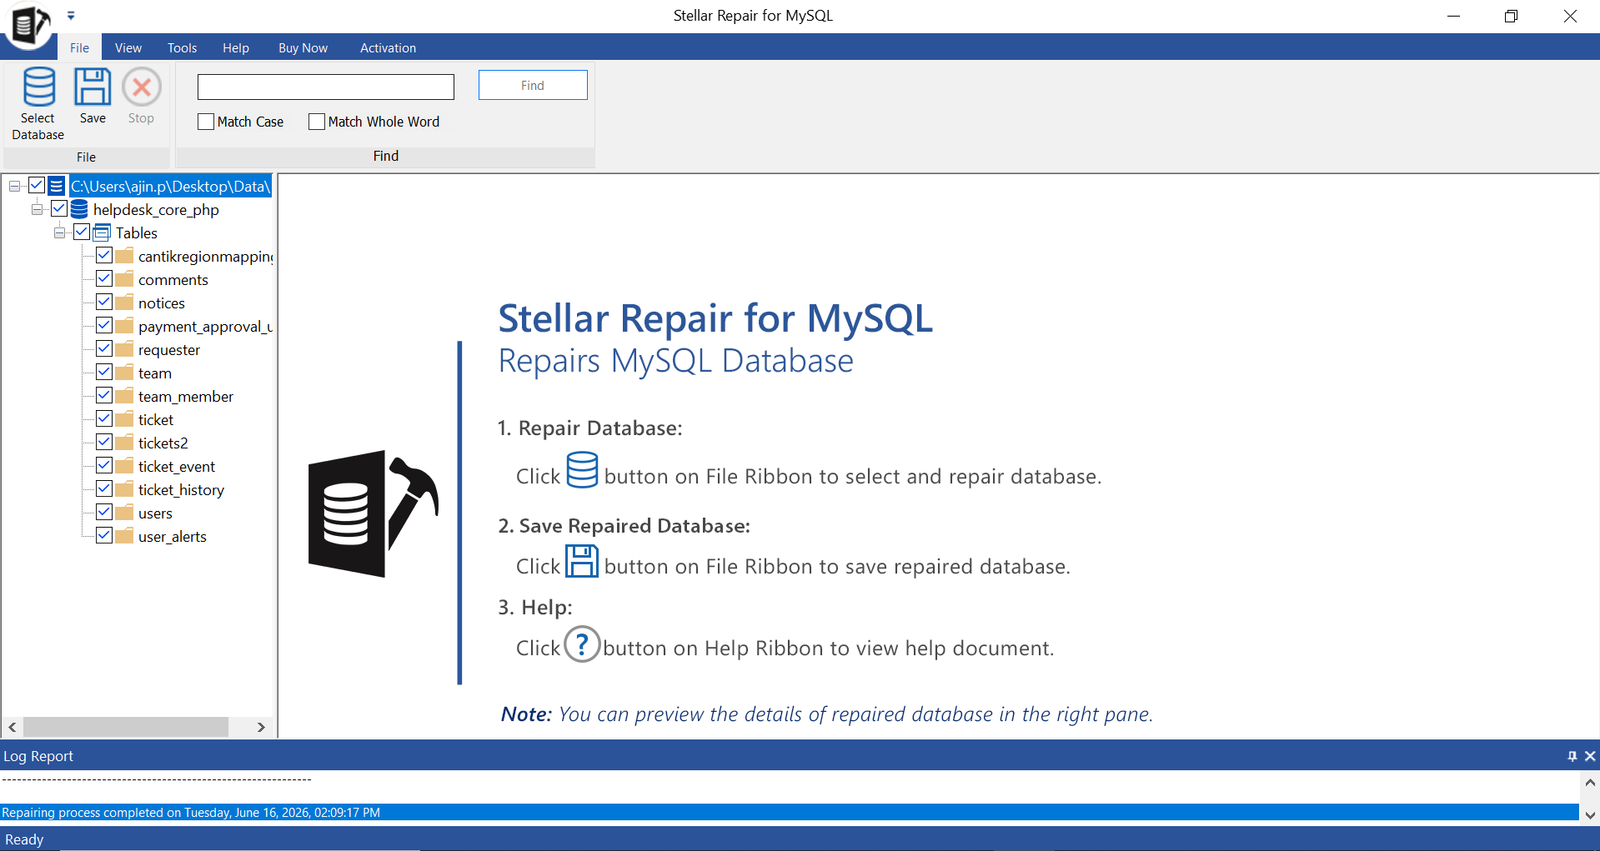Click the tree horizontal scrollbar thumb
Screen dimensions: 1600x851
(x=126, y=727)
